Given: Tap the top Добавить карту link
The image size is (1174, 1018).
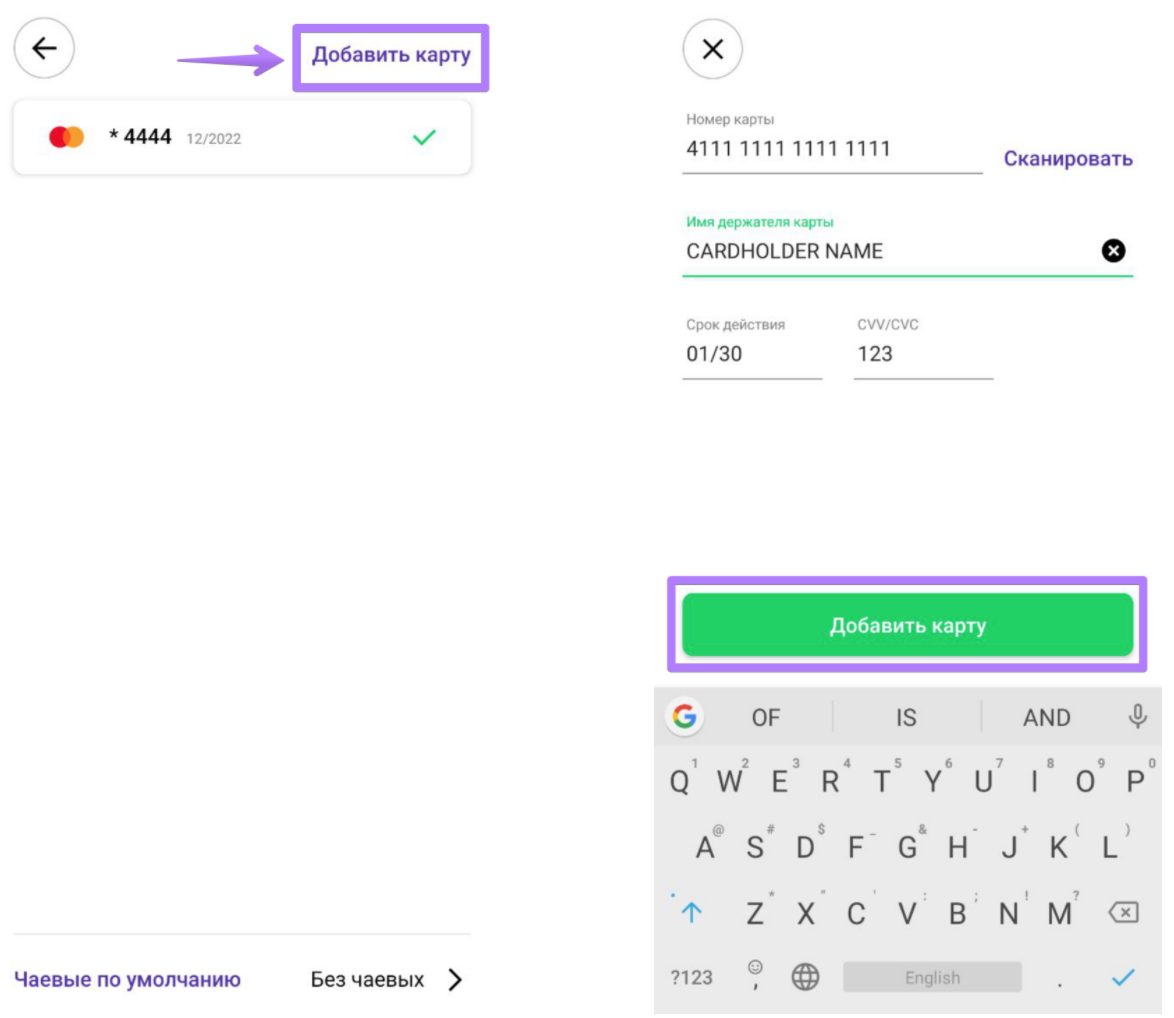Looking at the screenshot, I should [390, 55].
